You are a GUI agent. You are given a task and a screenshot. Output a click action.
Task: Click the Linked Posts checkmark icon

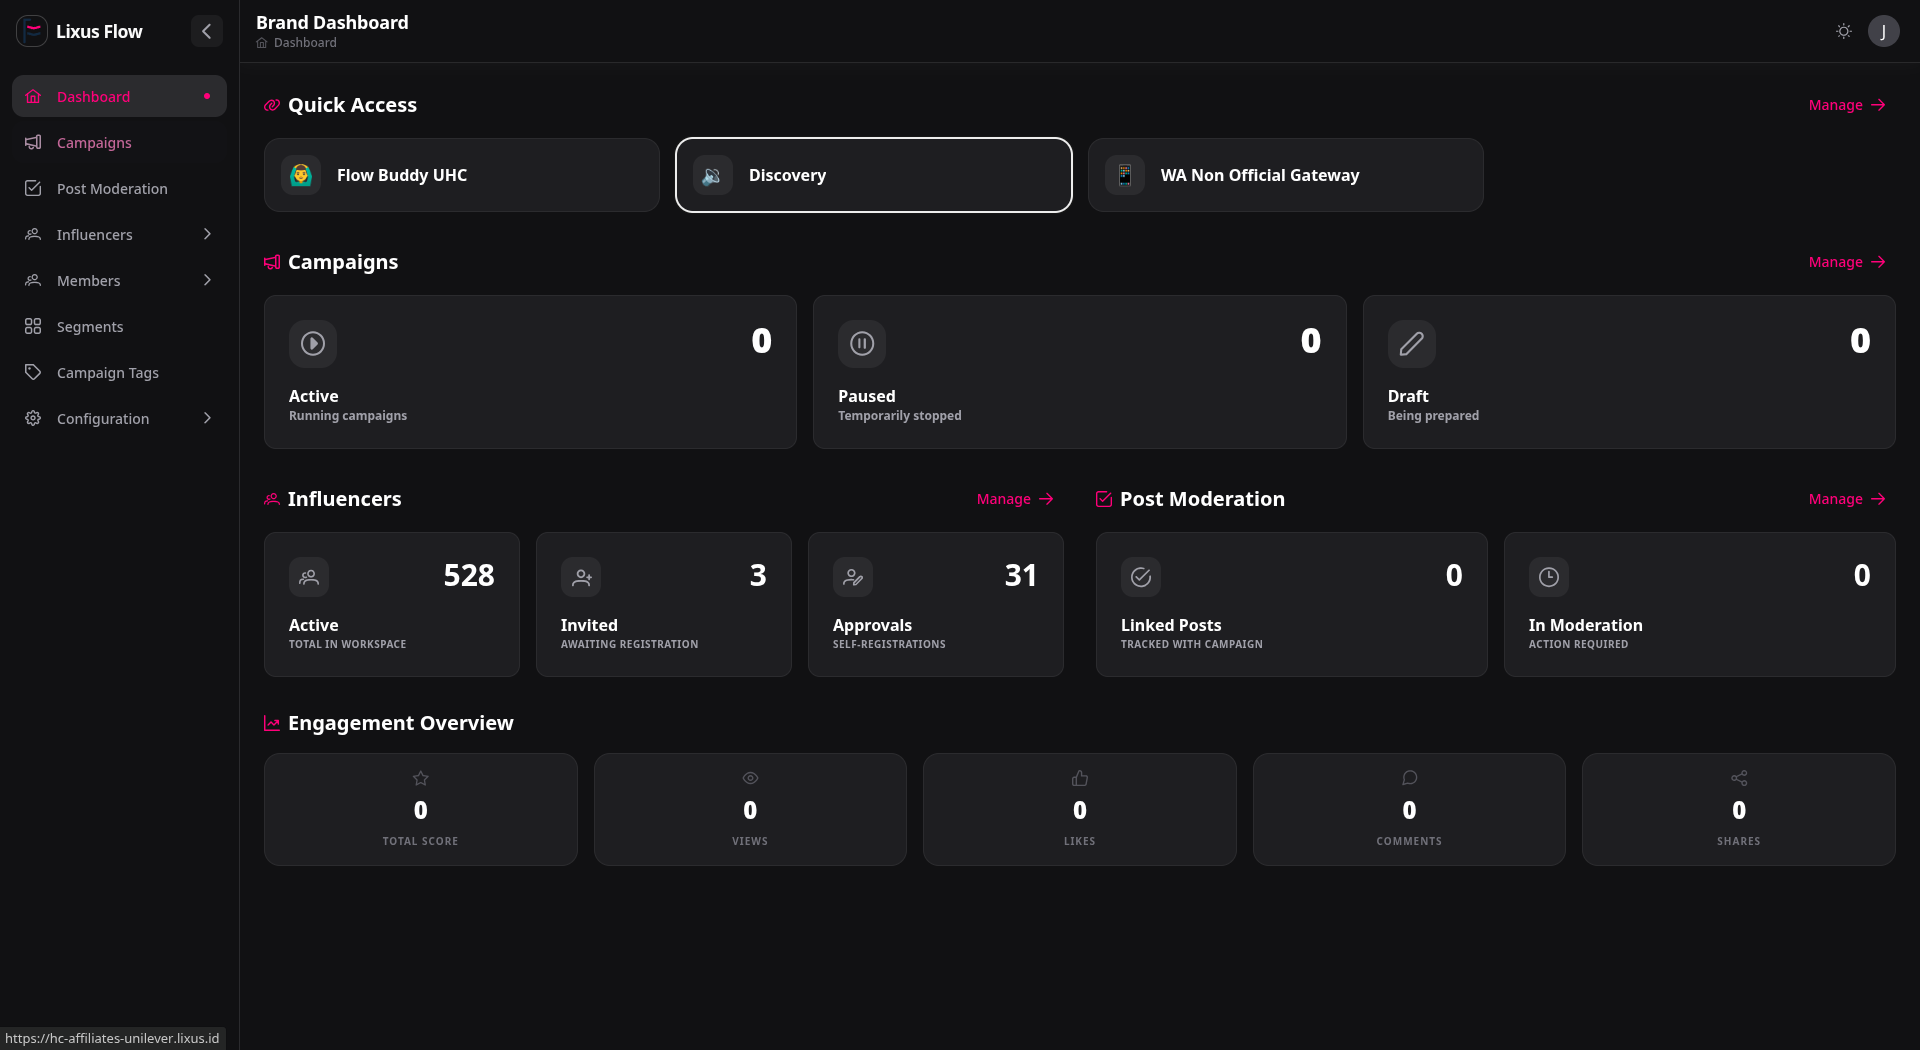(1141, 577)
